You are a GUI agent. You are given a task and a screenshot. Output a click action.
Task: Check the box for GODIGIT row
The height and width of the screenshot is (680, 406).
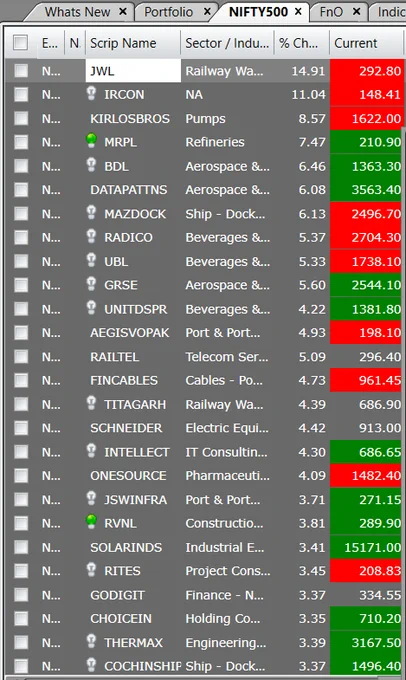(21, 595)
